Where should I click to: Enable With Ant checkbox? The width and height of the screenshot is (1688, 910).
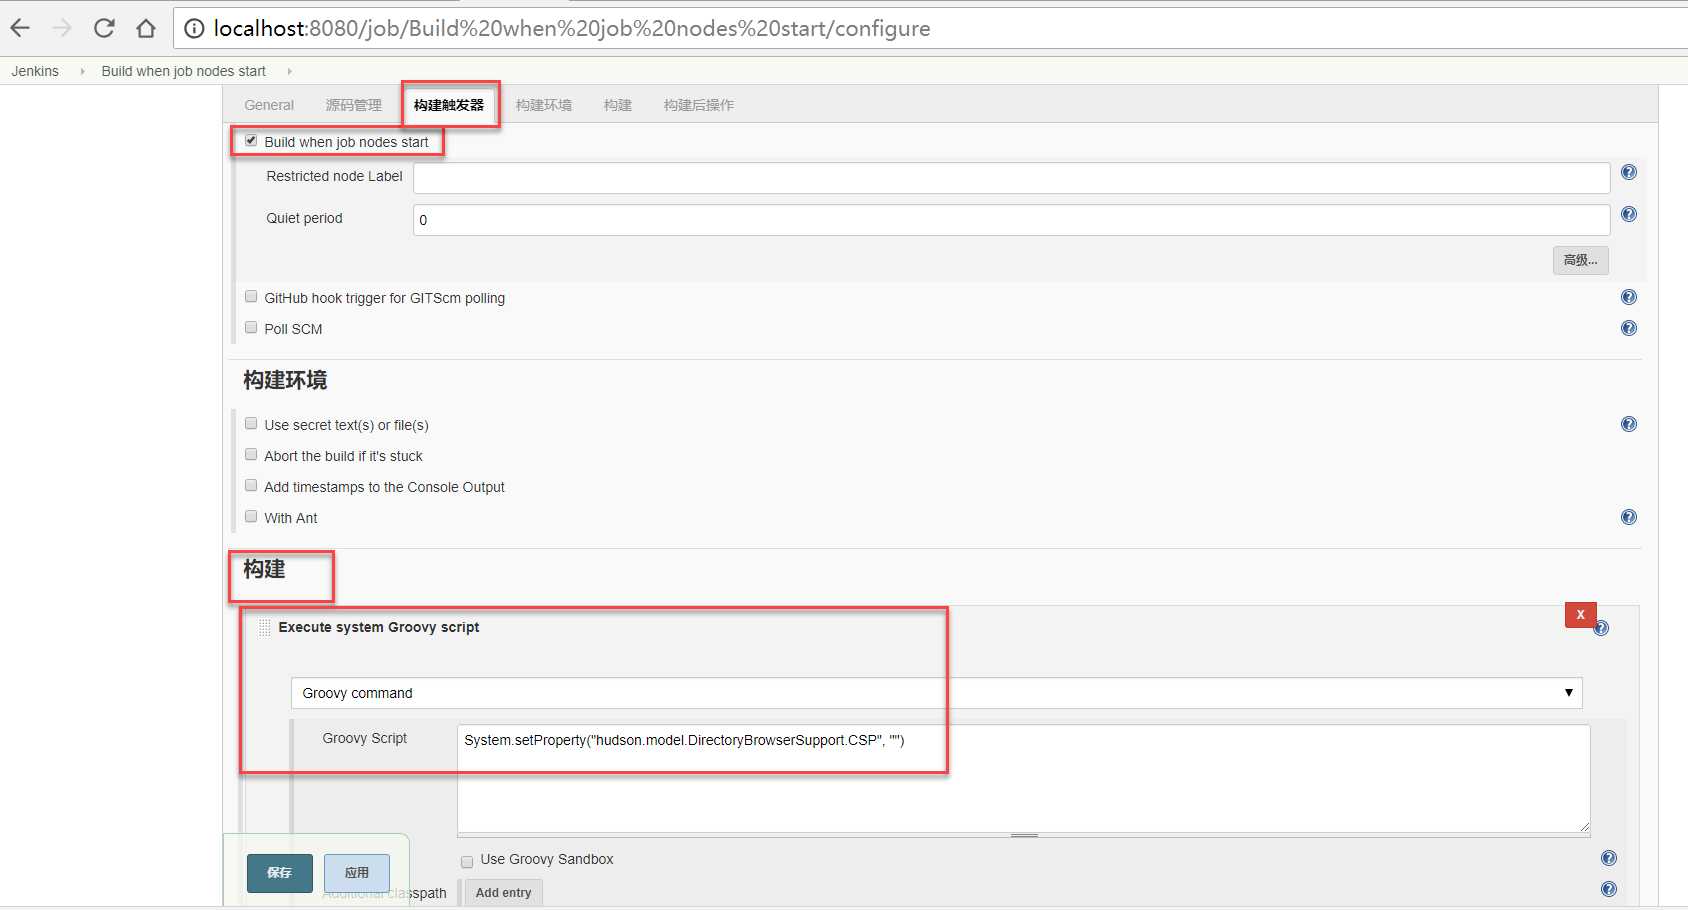pos(251,517)
